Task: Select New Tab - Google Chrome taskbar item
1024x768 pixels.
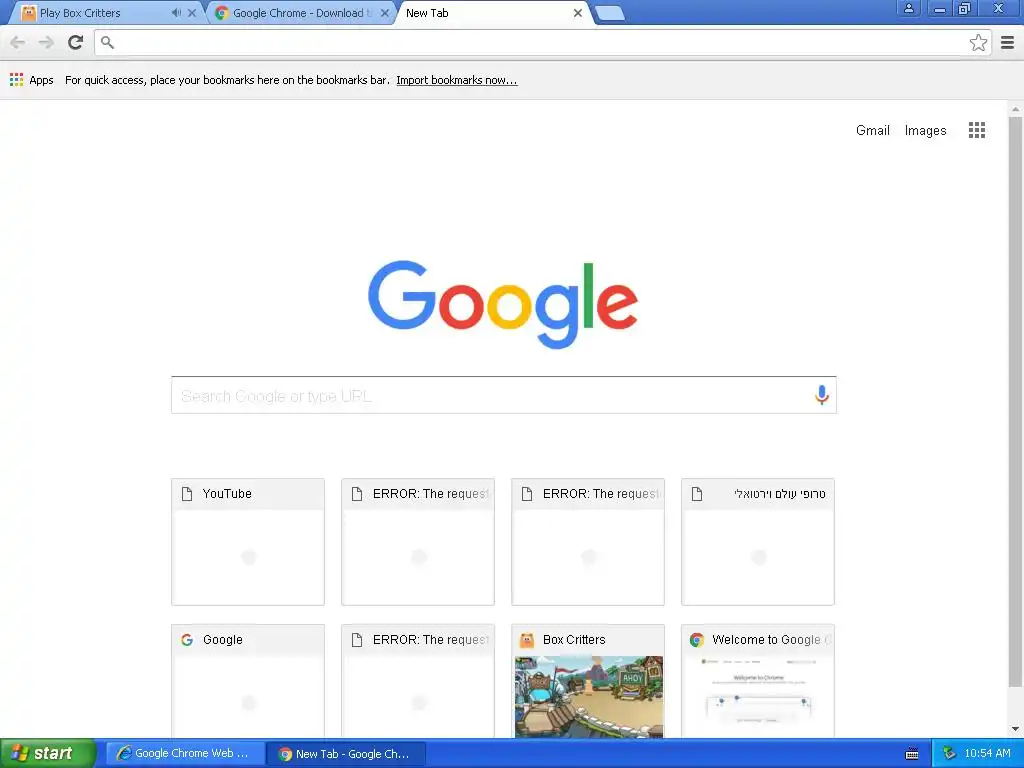Action: pyautogui.click(x=346, y=754)
